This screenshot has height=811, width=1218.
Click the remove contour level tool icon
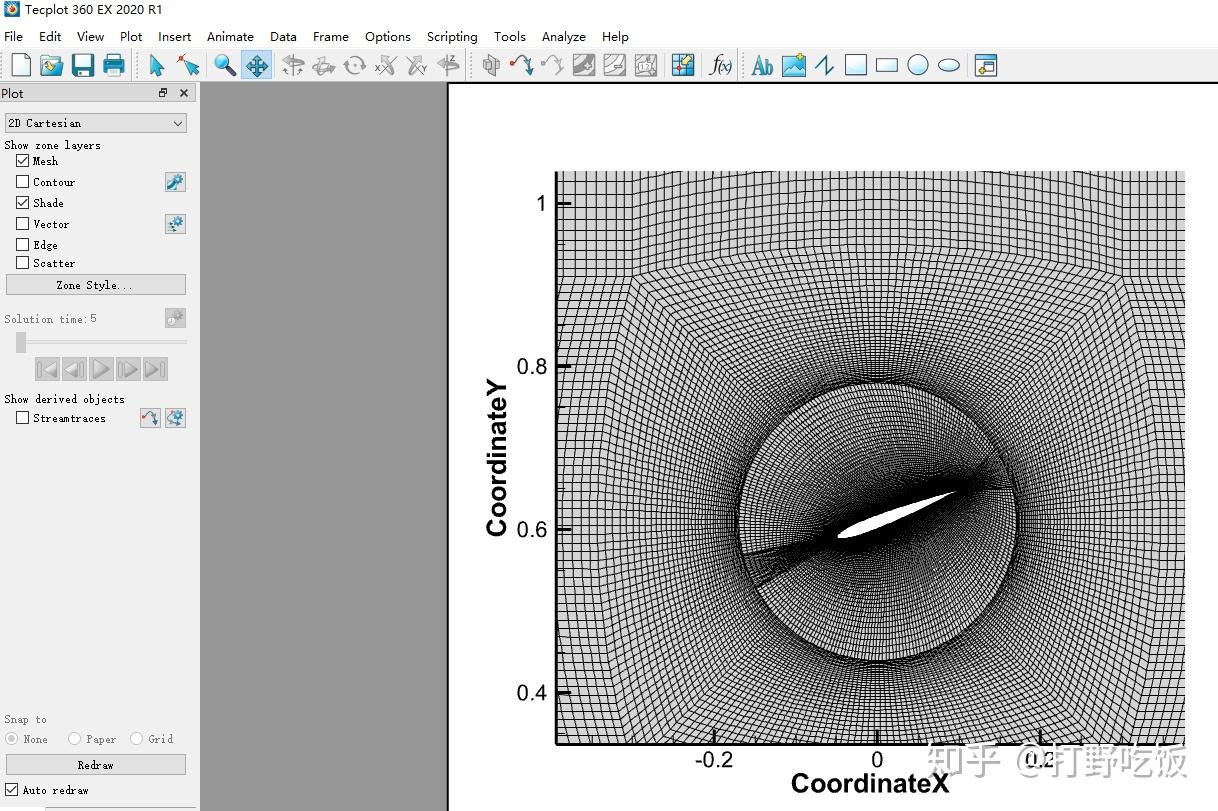click(x=615, y=66)
